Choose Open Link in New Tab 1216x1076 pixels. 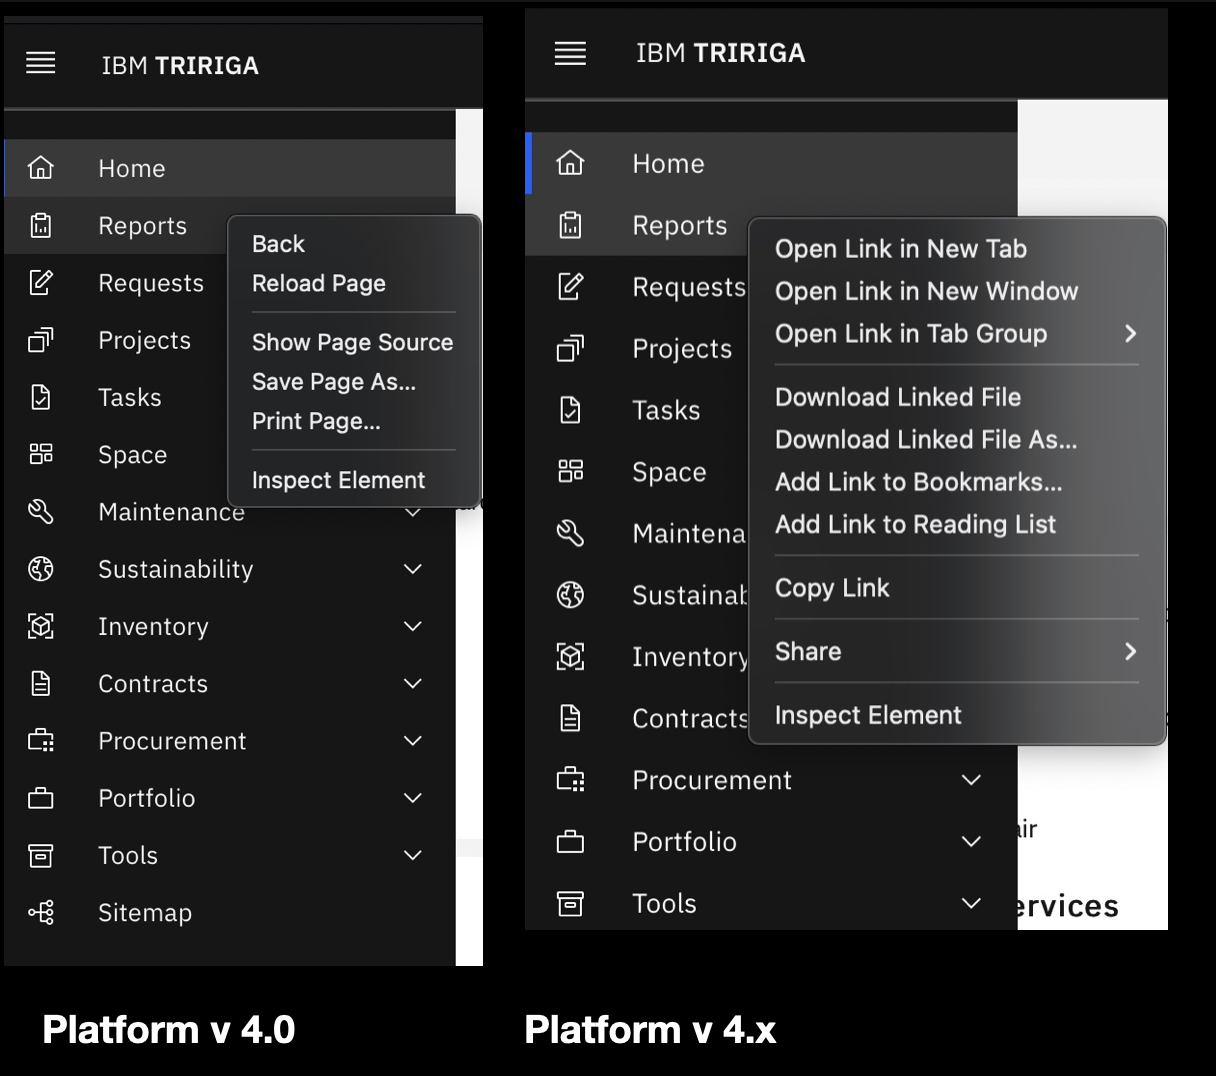tap(901, 249)
